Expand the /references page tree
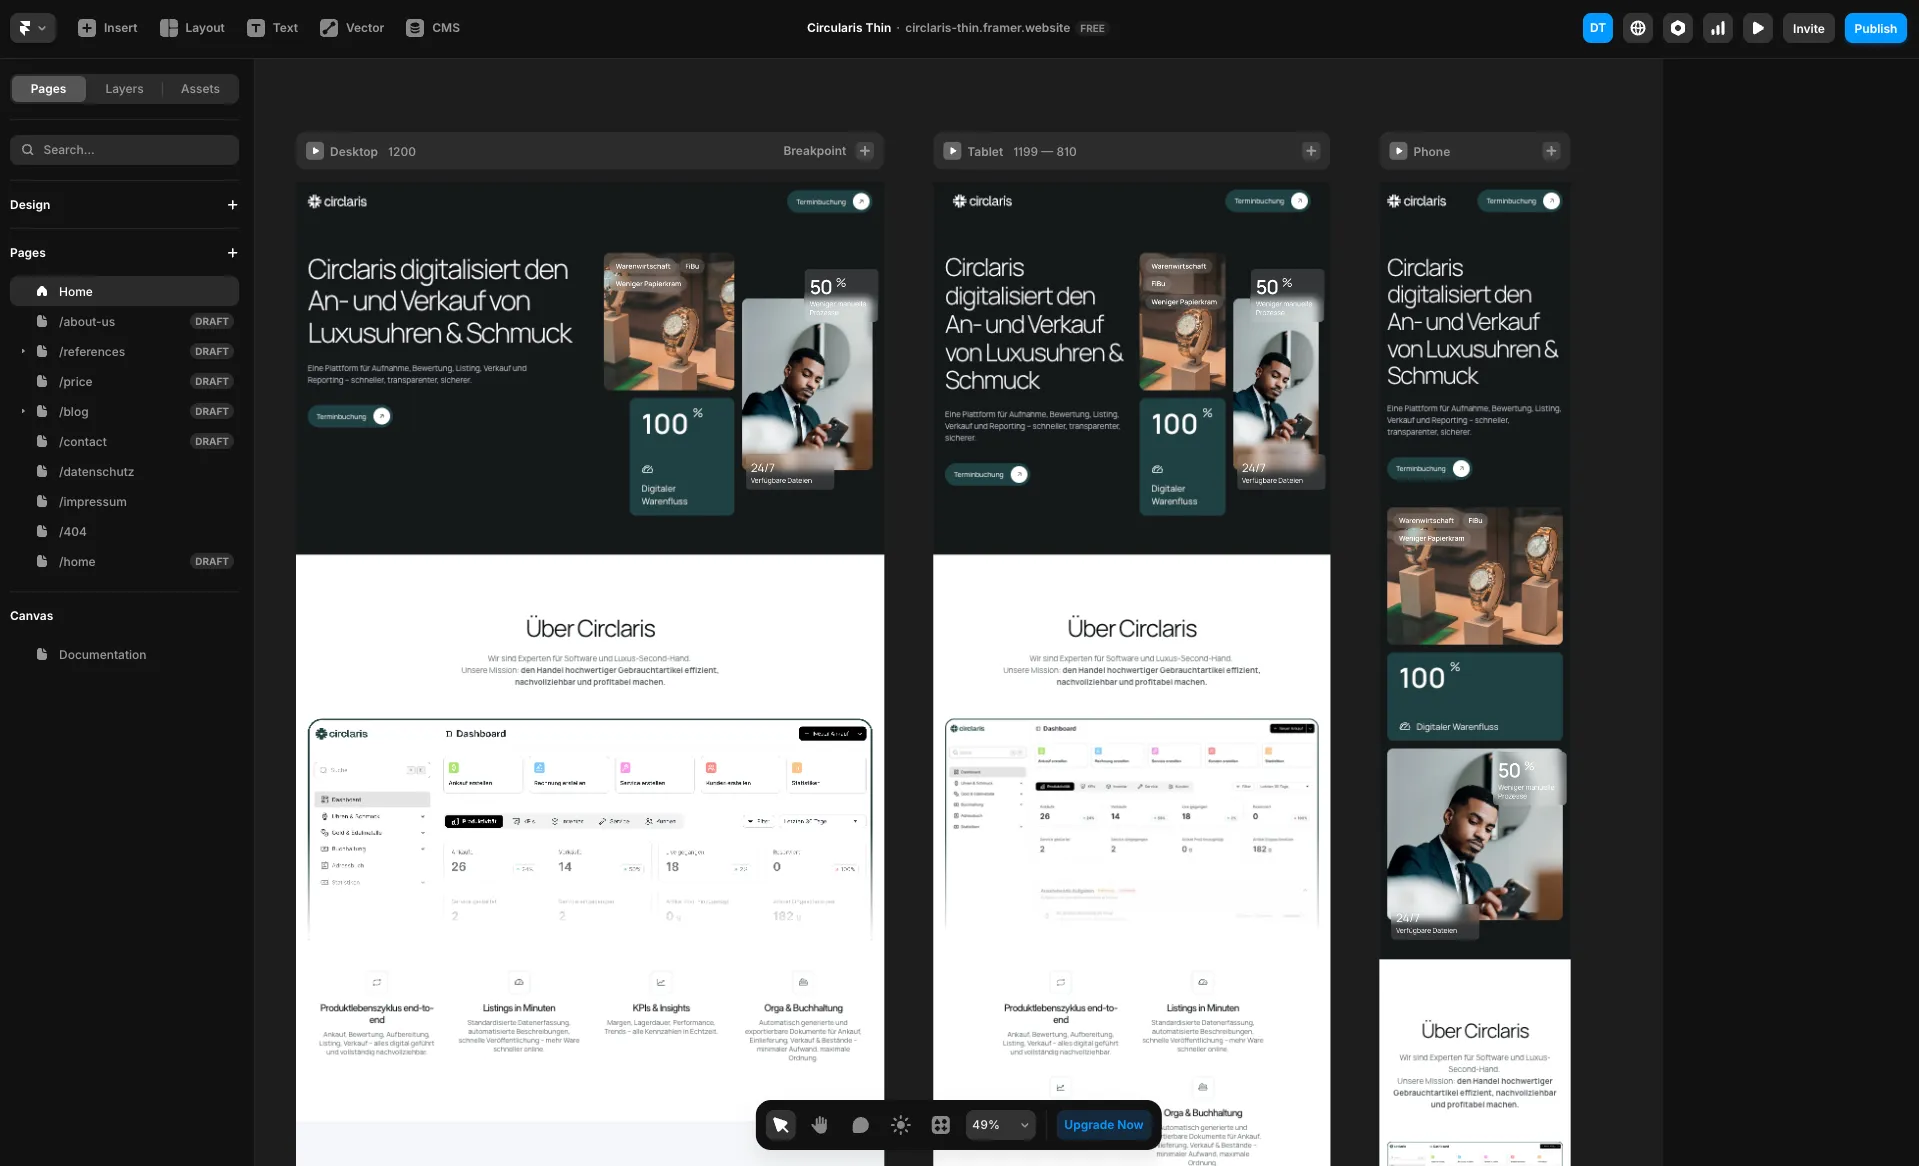1919x1166 pixels. 22,351
